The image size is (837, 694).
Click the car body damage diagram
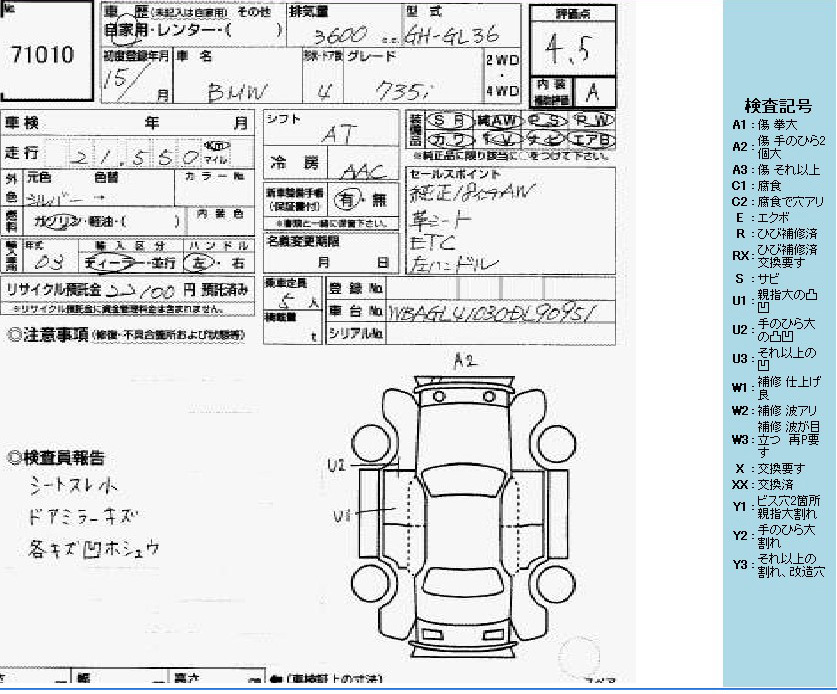(x=463, y=516)
